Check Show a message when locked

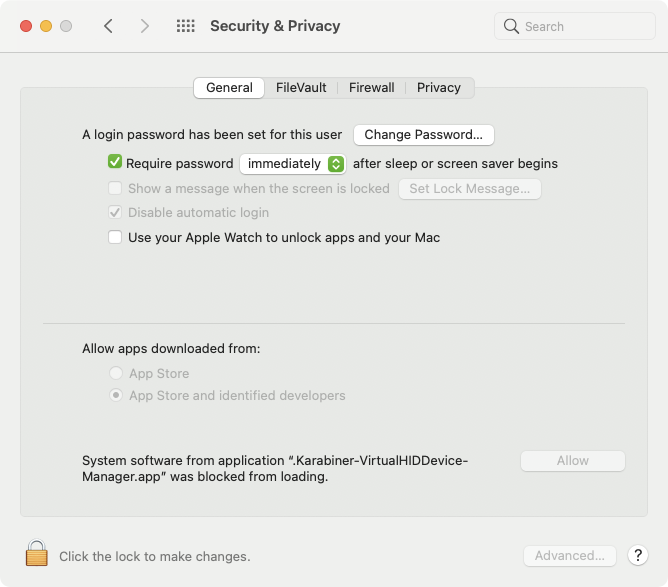pos(116,188)
